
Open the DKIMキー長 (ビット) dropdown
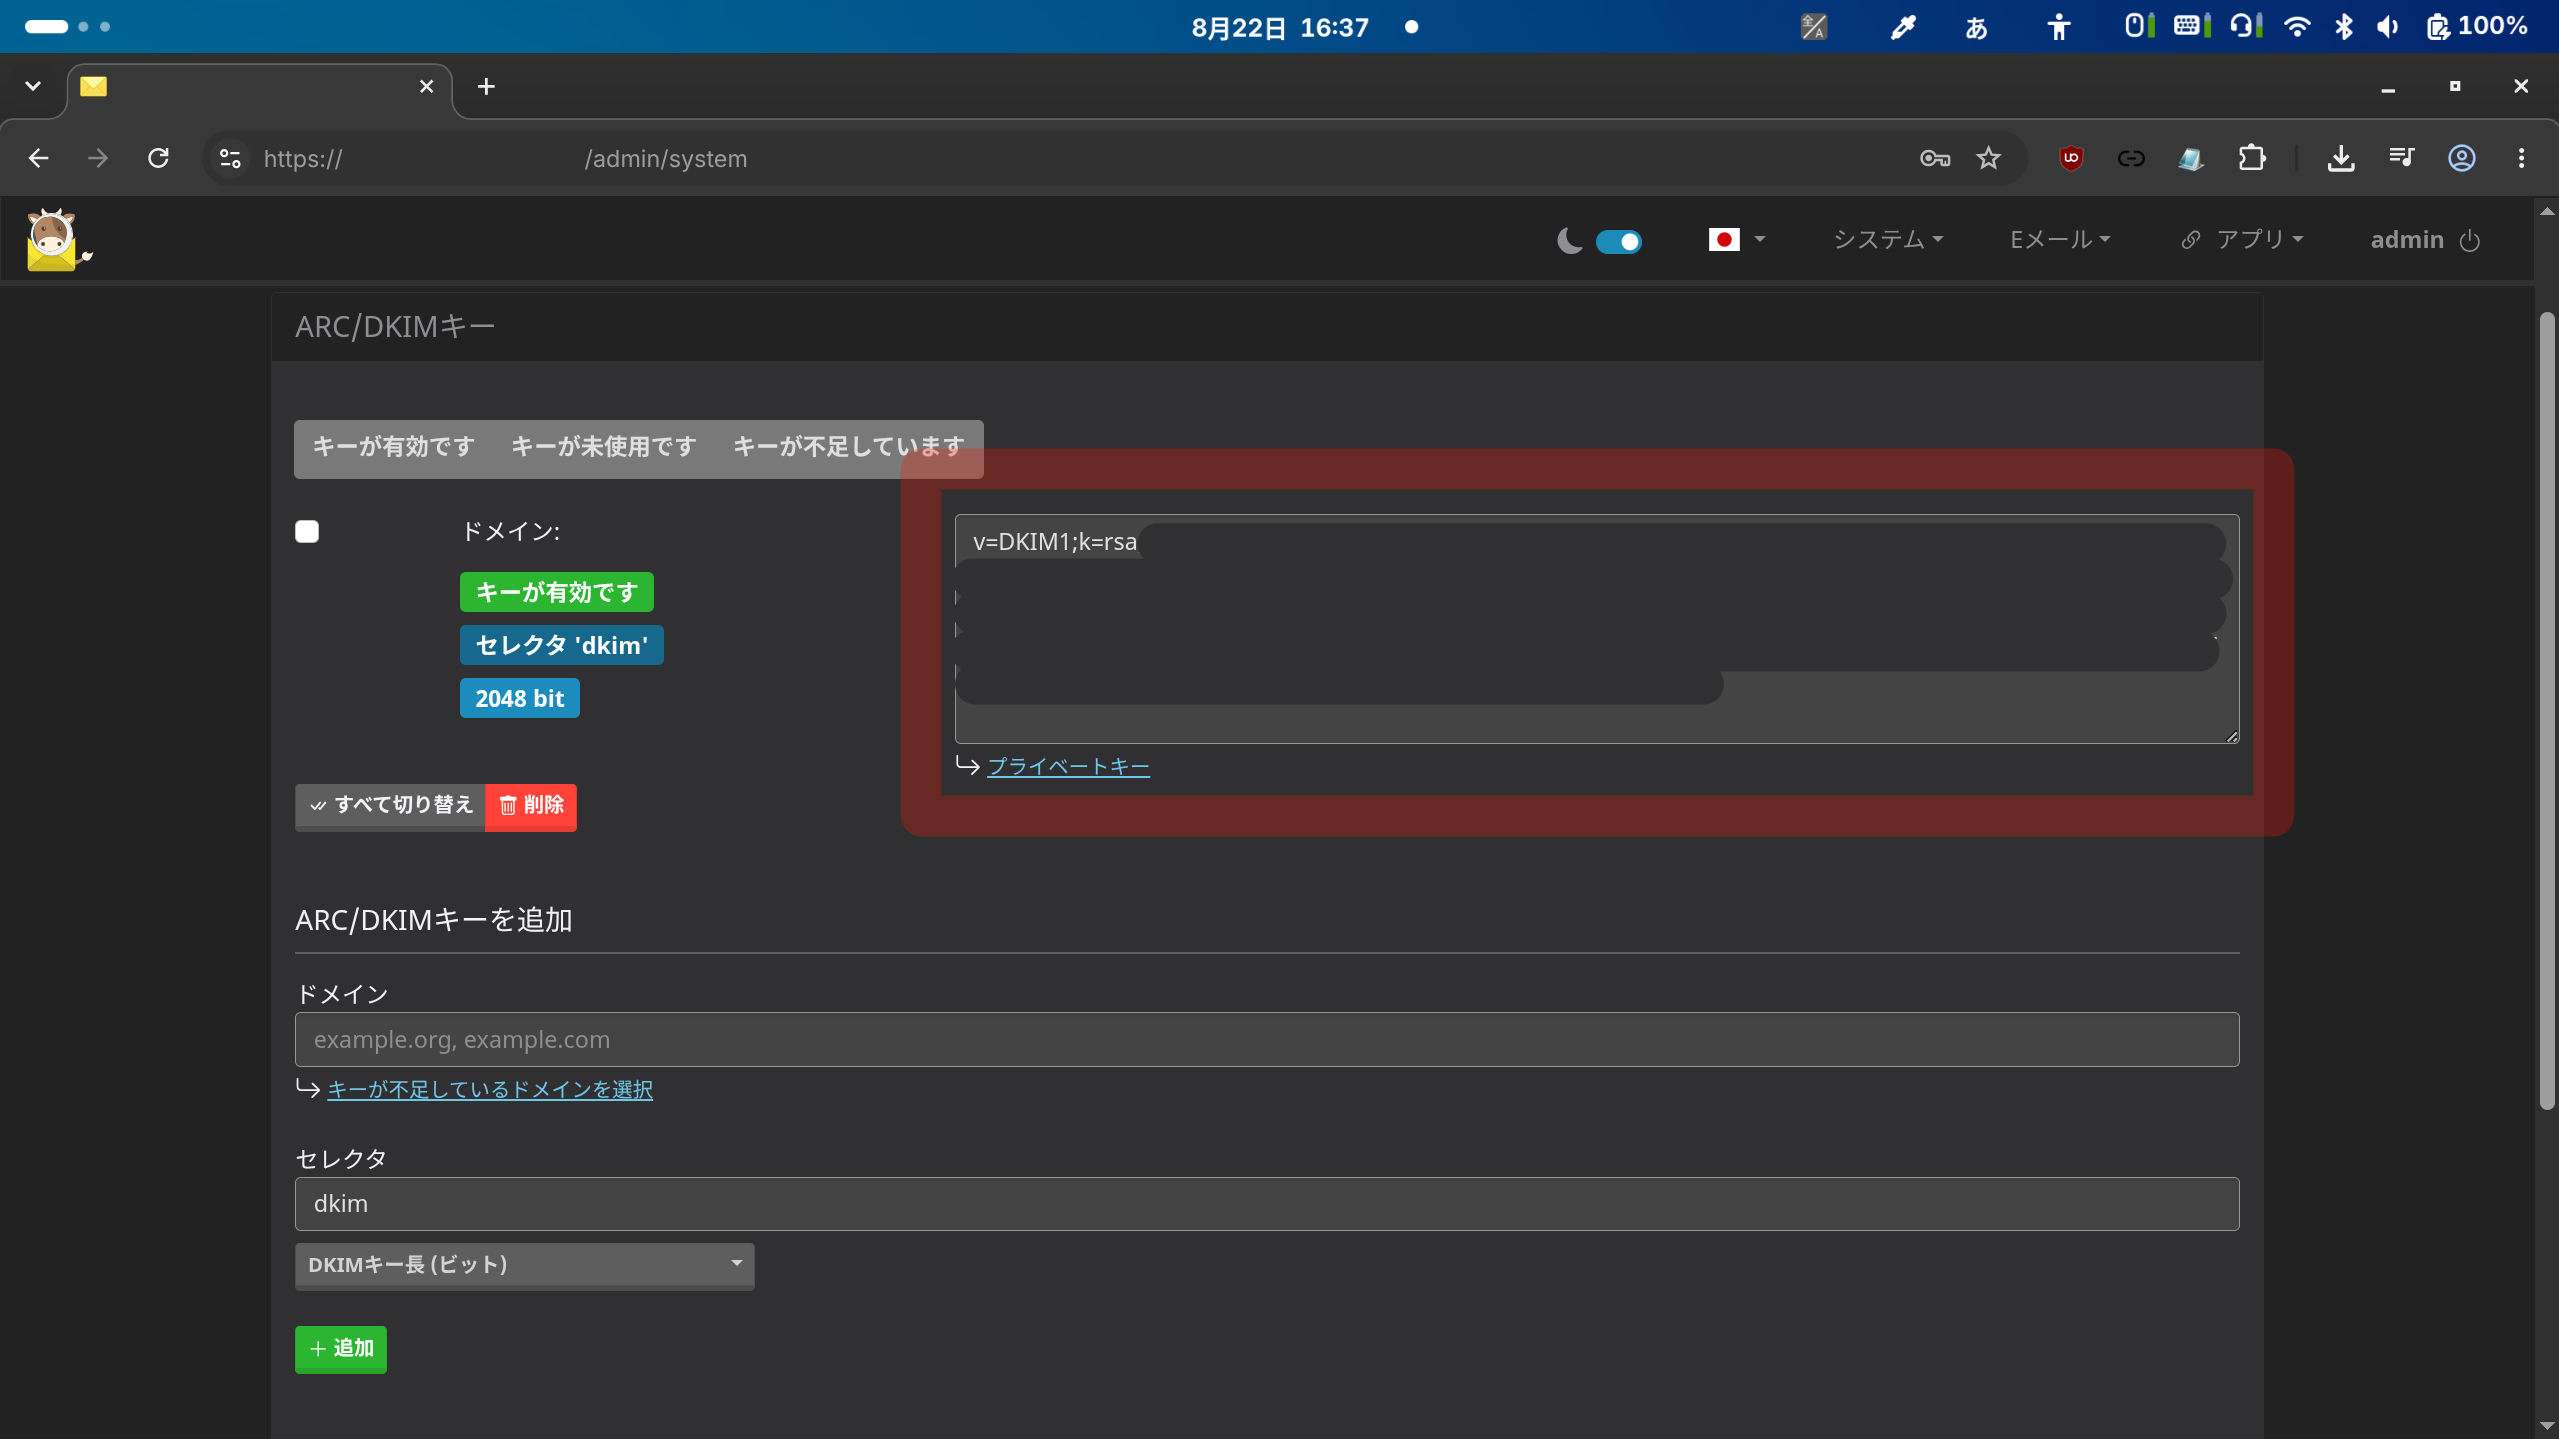pos(524,1265)
